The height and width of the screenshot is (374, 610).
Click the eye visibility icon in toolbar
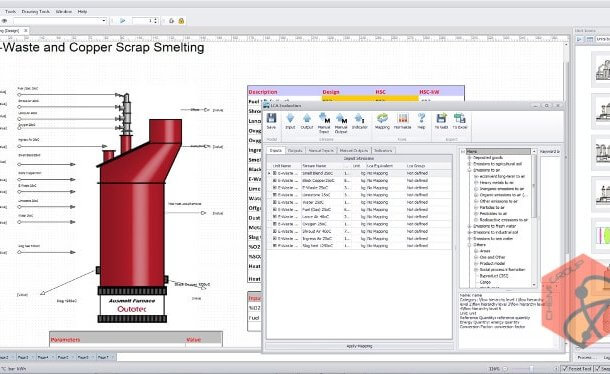point(5,21)
